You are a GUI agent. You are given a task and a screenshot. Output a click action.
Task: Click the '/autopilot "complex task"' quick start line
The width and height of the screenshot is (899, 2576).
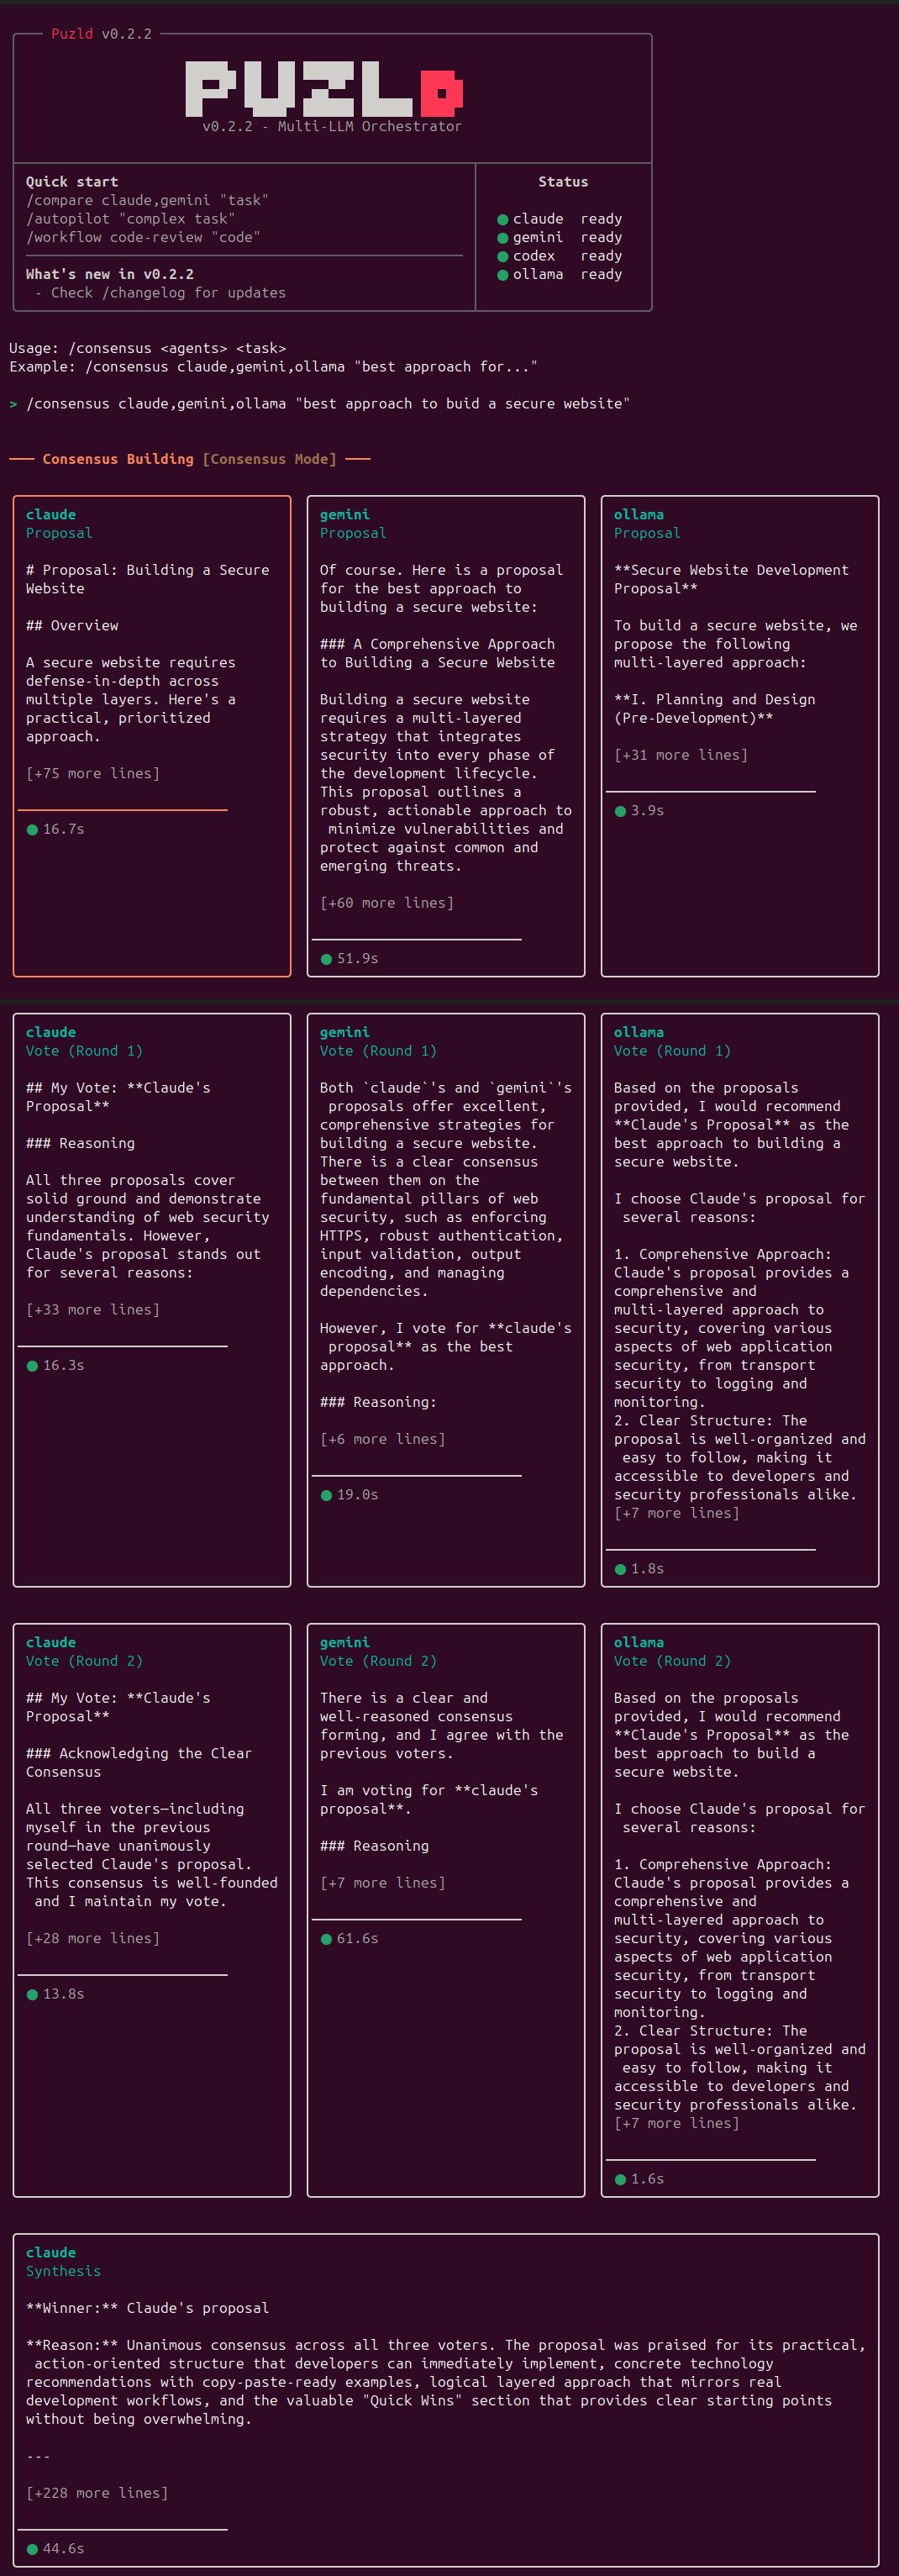(131, 218)
